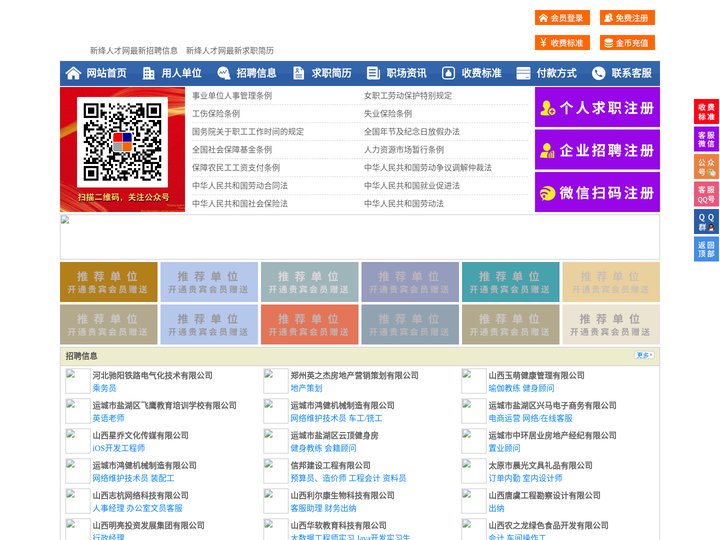
Task: Click the card icon beside 付款方式
Action: point(523,73)
